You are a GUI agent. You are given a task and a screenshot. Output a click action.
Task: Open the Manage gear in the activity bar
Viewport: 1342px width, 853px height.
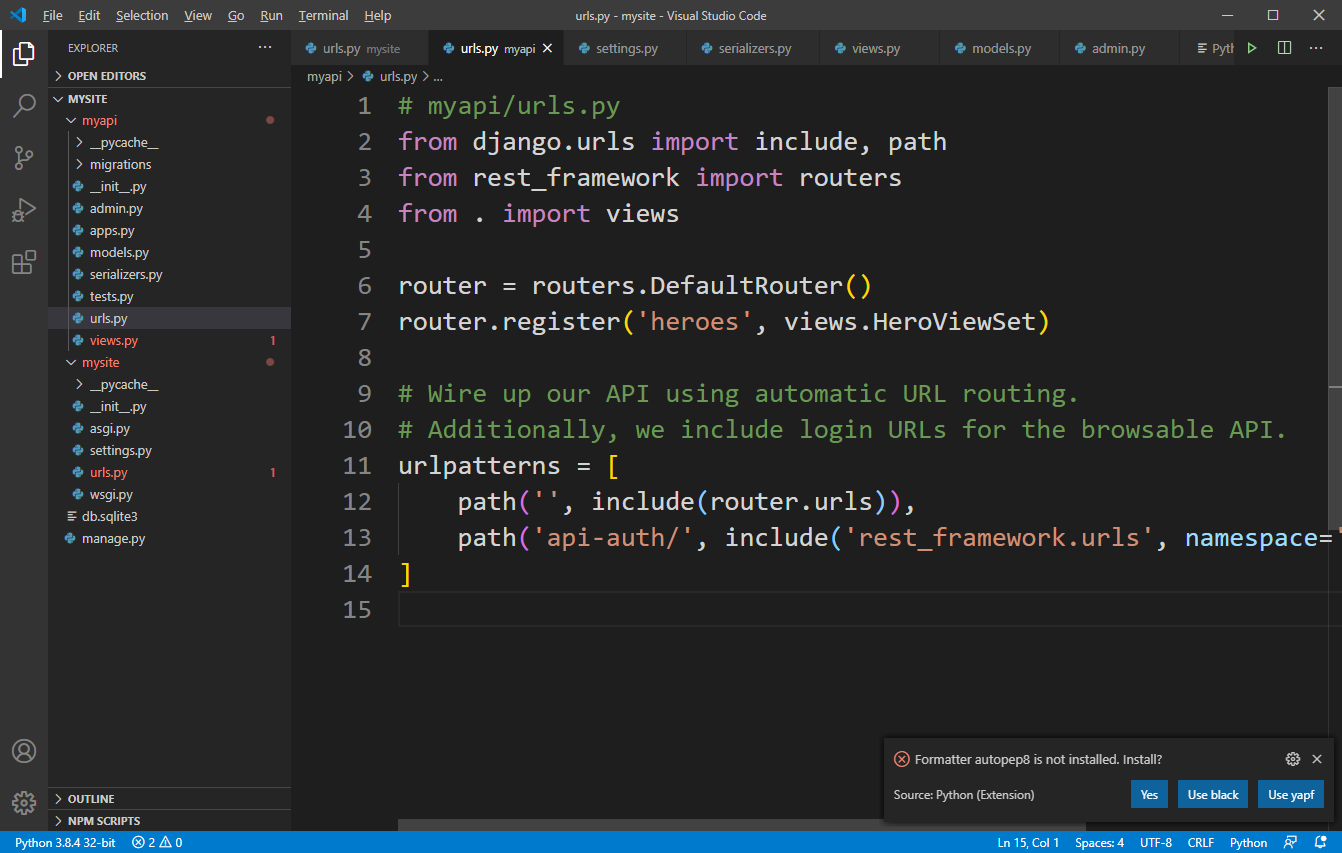click(24, 802)
